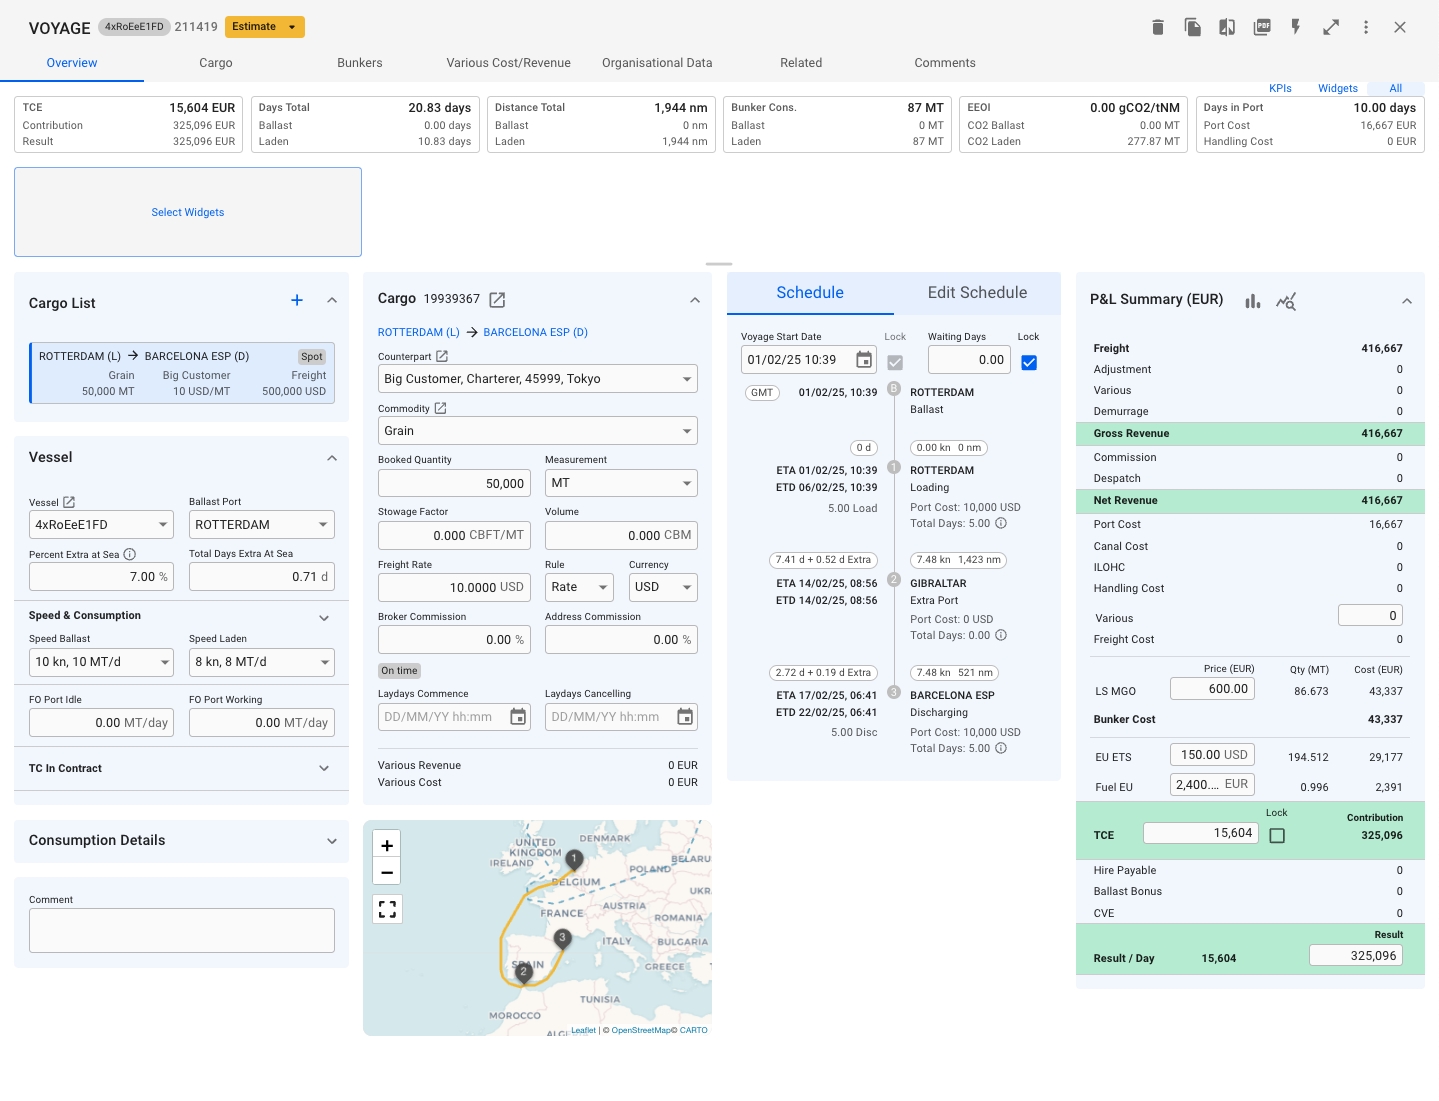Screen dimensions: 1439x1101
Task: Click the lightning bolt action icon
Action: point(1296,27)
